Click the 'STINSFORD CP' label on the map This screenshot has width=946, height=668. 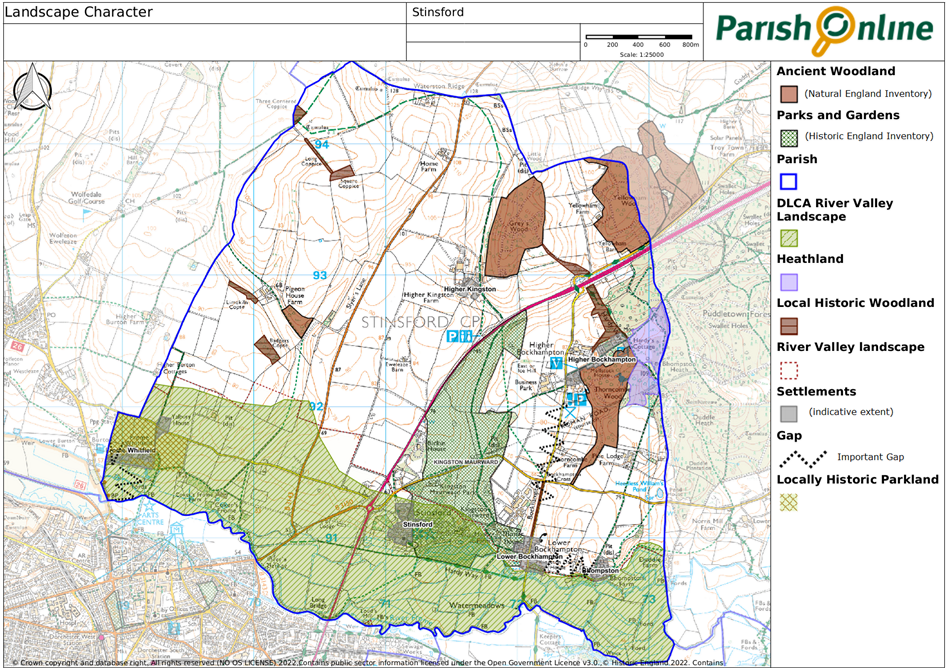(x=422, y=322)
